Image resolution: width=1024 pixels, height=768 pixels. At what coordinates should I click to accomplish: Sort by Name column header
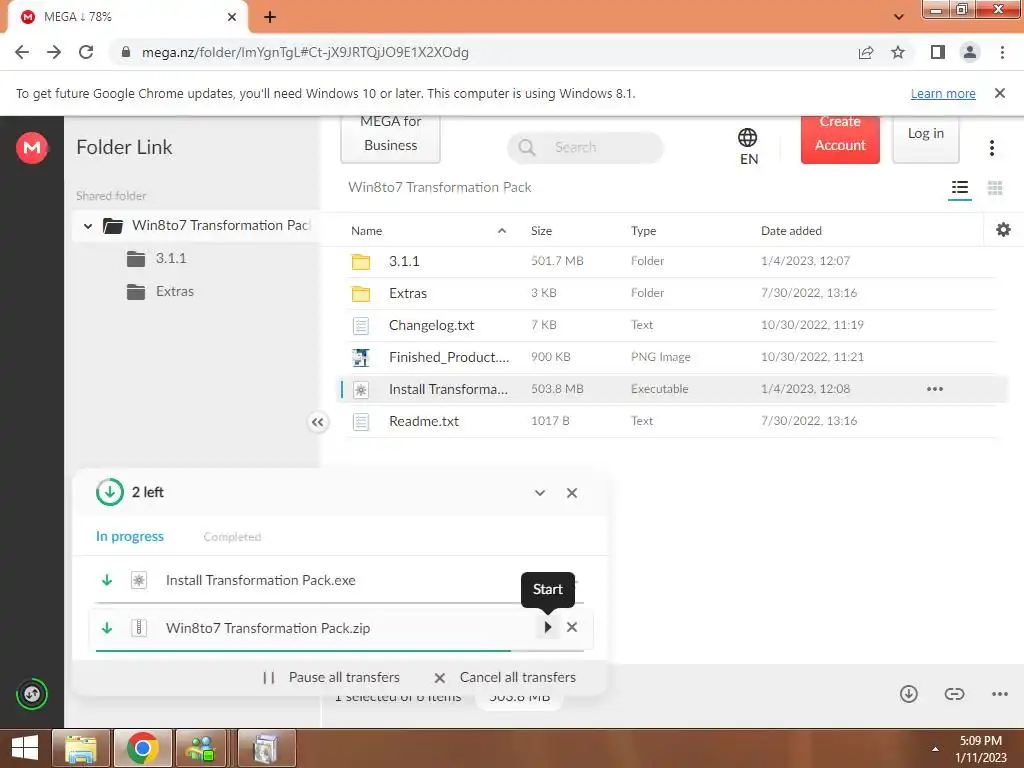366,231
